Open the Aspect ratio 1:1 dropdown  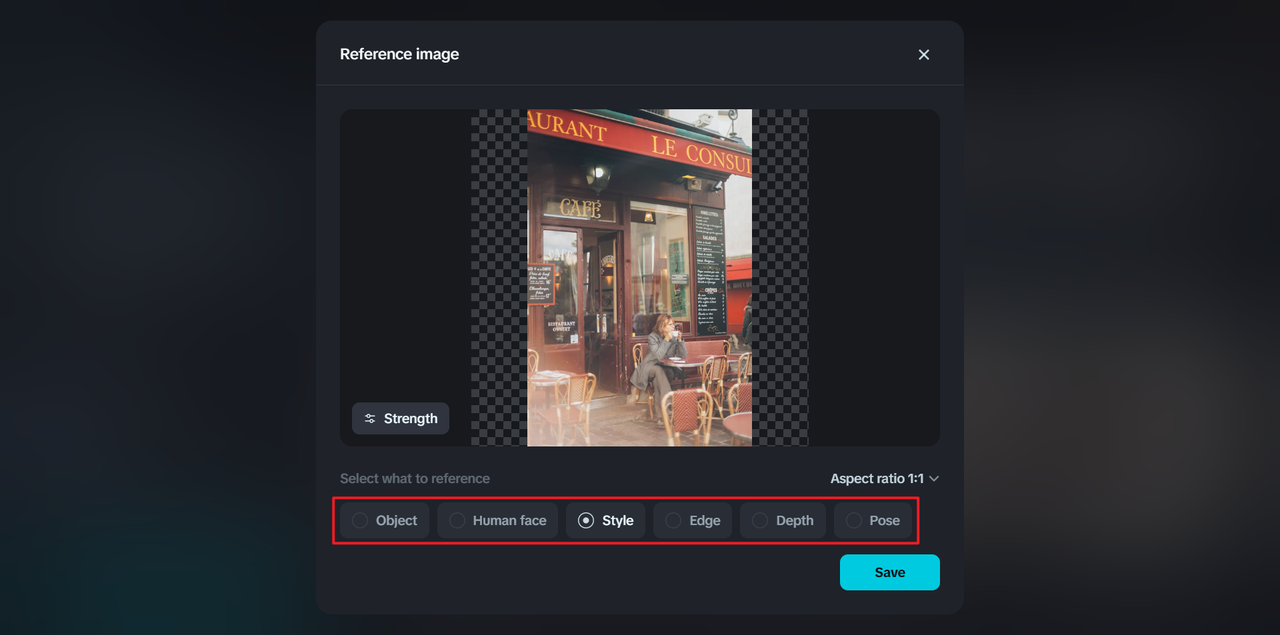(885, 479)
